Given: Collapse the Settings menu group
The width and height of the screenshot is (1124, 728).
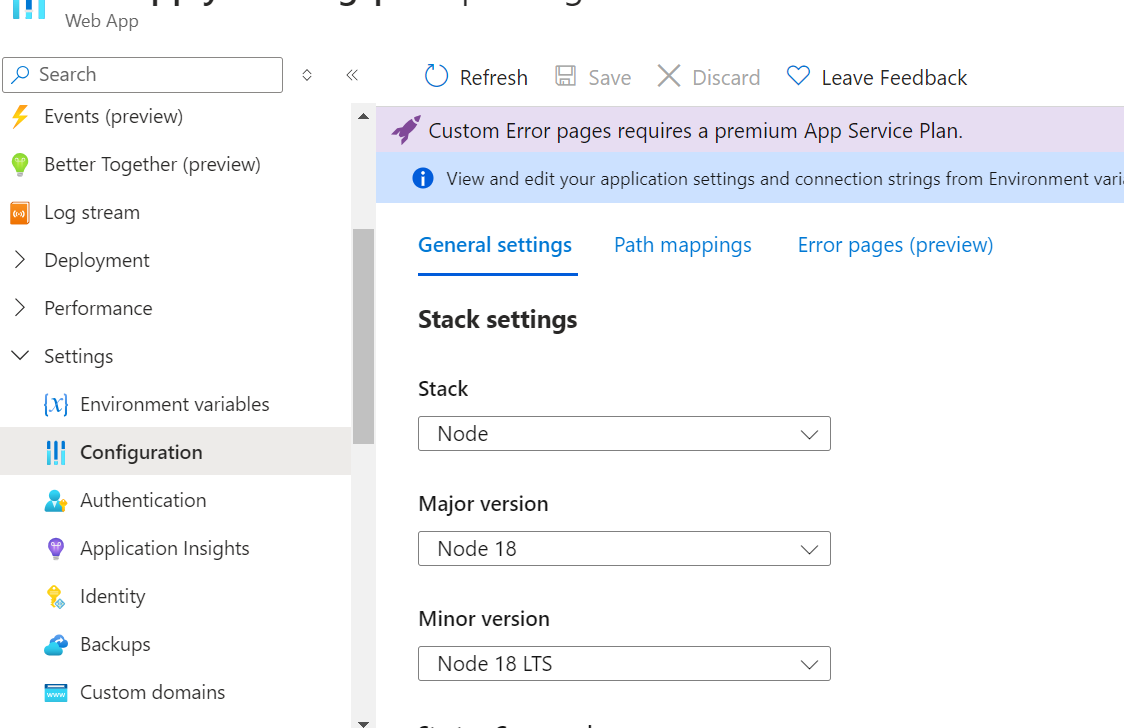Looking at the screenshot, I should (x=21, y=355).
